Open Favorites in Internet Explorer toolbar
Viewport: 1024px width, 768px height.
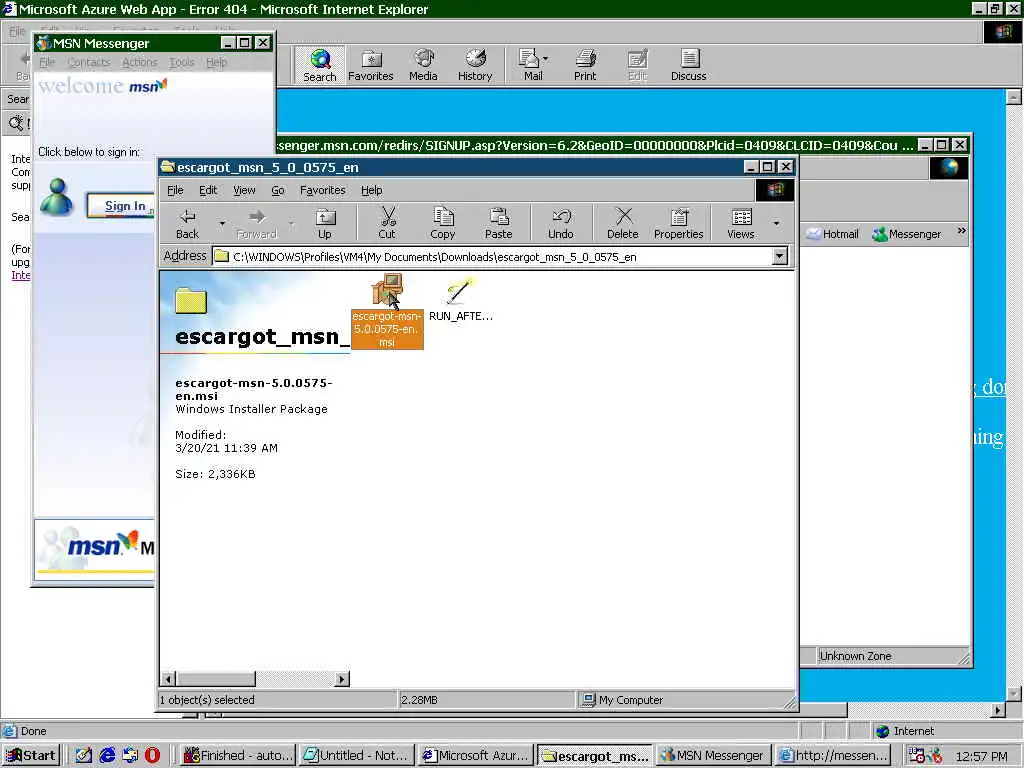(370, 65)
